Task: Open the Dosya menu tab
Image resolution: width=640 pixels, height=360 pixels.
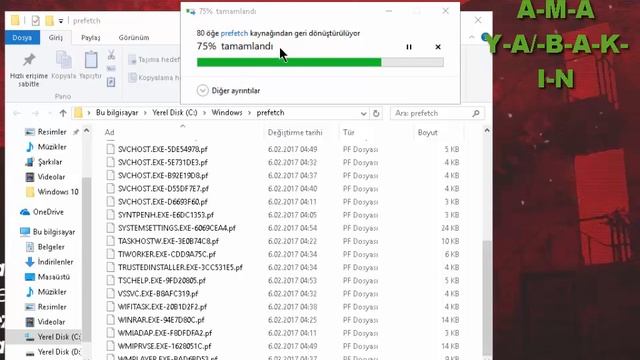Action: pyautogui.click(x=22, y=38)
